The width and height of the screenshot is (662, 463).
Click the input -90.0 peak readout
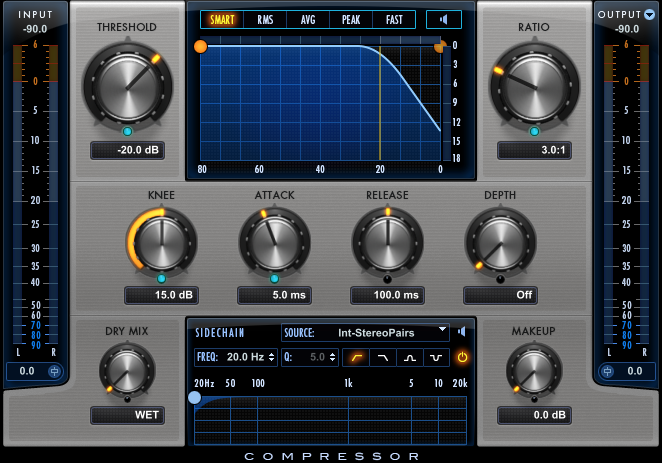click(35, 29)
